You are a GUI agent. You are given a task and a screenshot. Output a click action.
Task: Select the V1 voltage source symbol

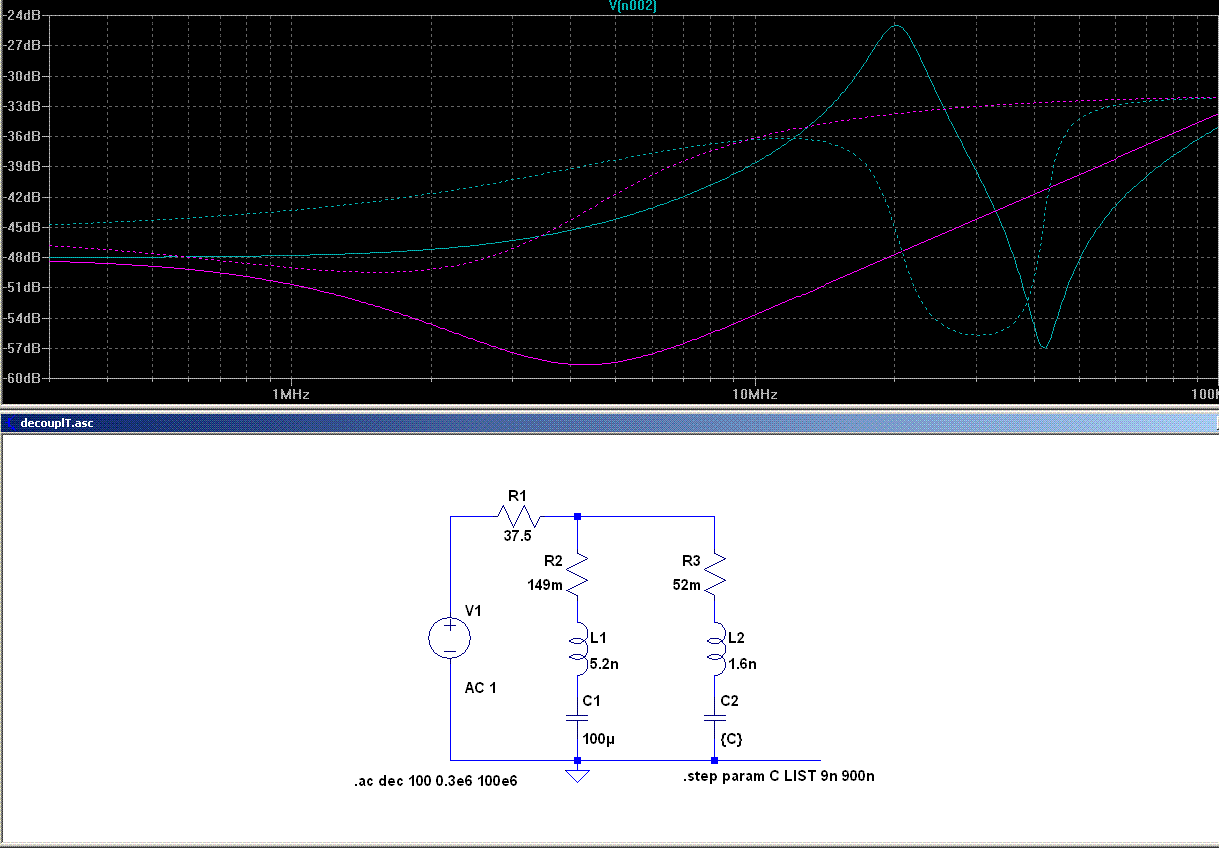point(450,638)
